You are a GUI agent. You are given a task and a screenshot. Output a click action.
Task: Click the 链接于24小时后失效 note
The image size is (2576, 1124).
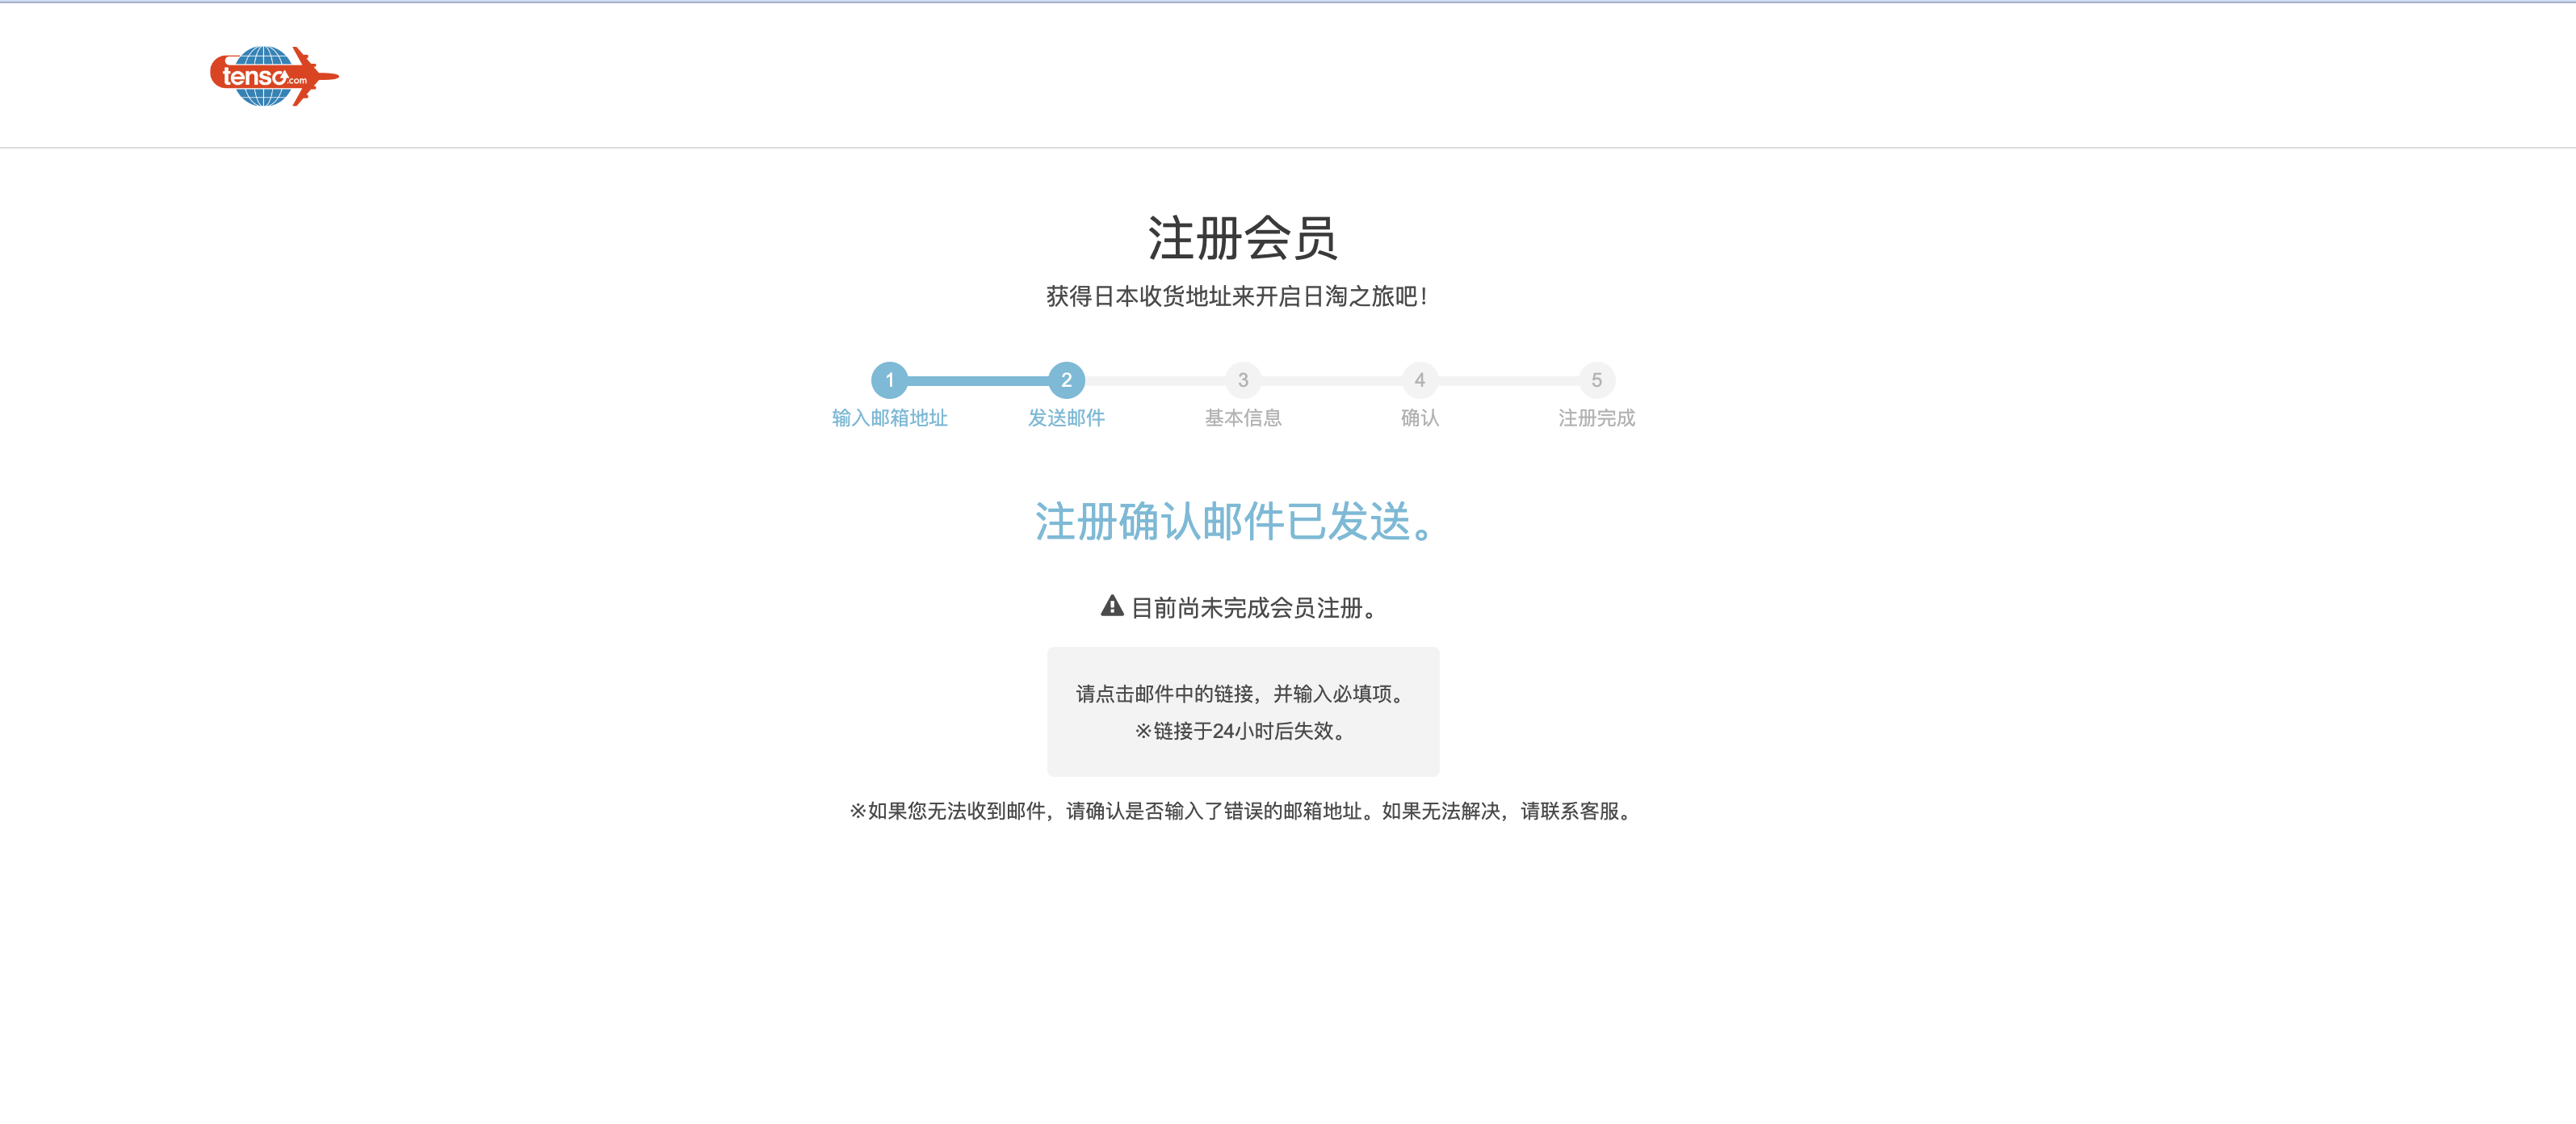point(1242,731)
